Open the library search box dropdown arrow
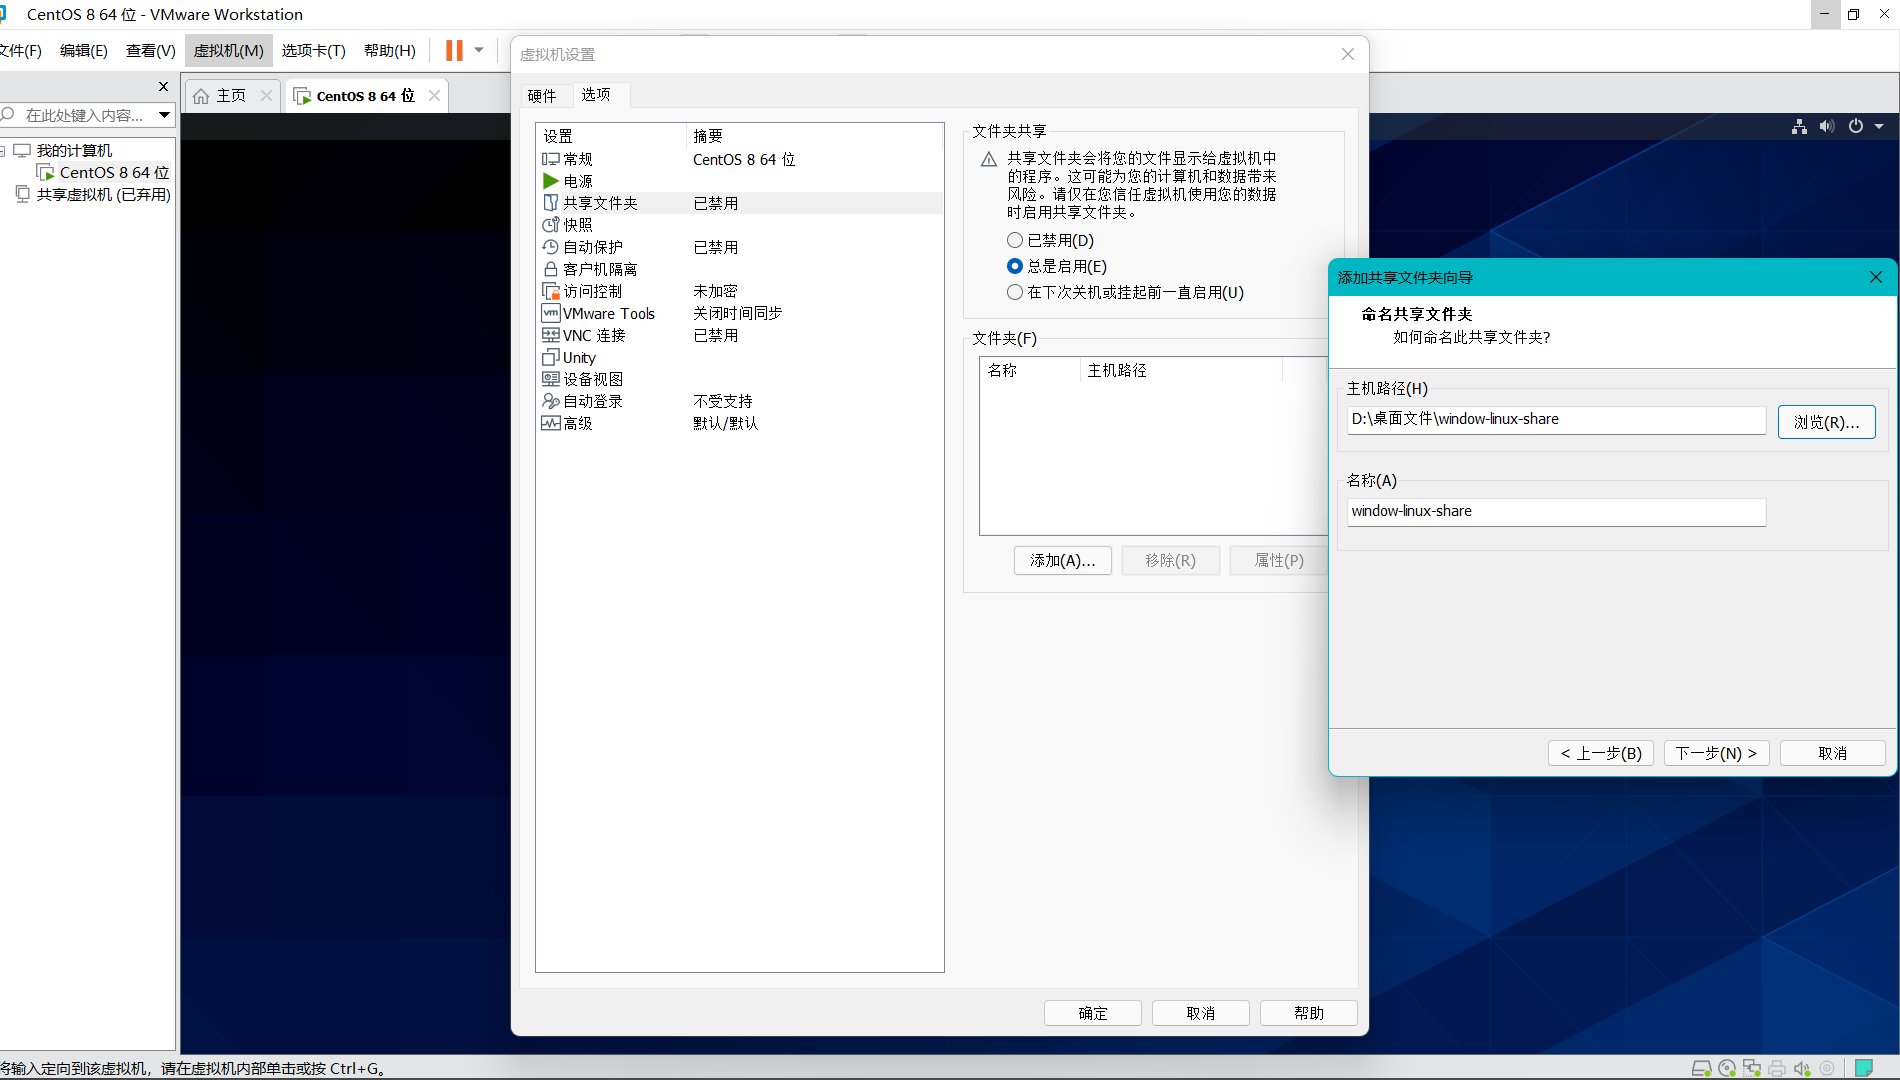 pyautogui.click(x=164, y=115)
